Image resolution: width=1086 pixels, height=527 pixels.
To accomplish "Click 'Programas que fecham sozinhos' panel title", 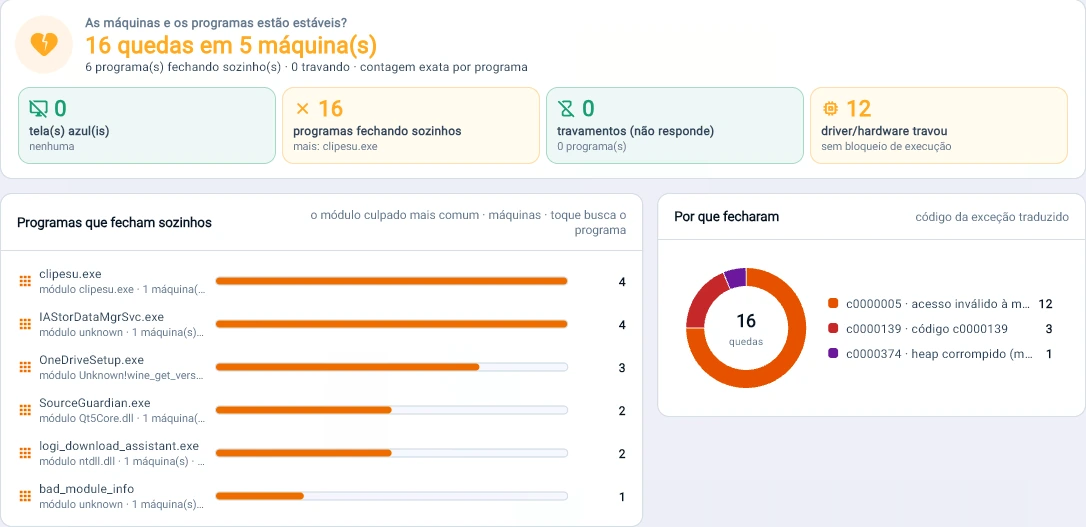I will pos(114,223).
